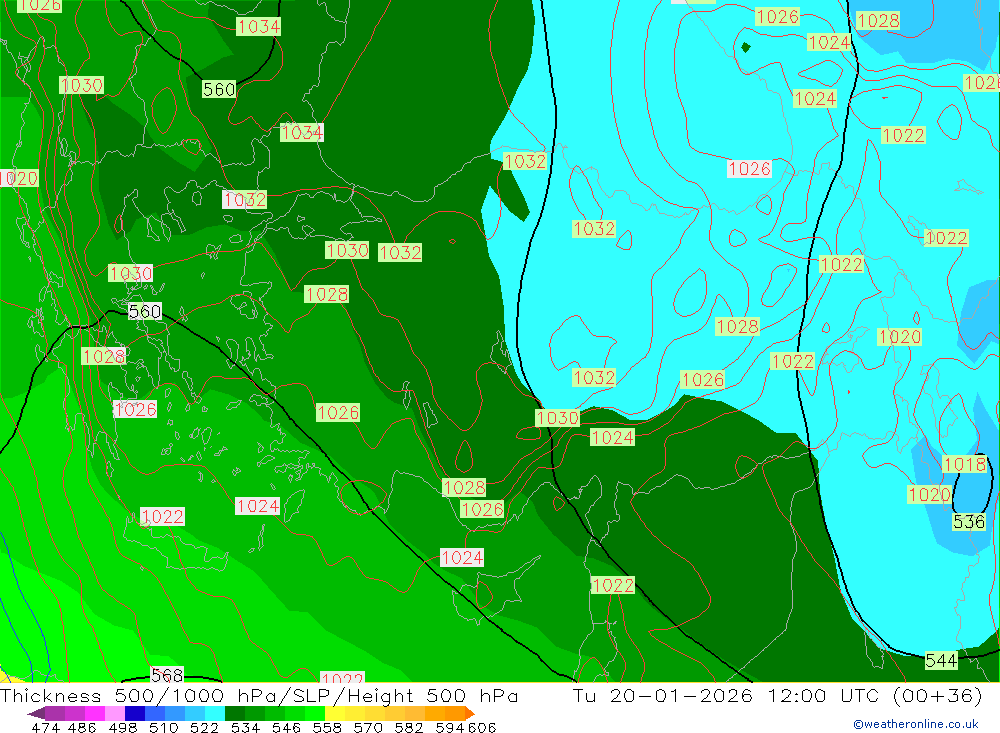1000x733 pixels.
Task: Select the cyan legend swatch above 522
Action: (x=215, y=713)
